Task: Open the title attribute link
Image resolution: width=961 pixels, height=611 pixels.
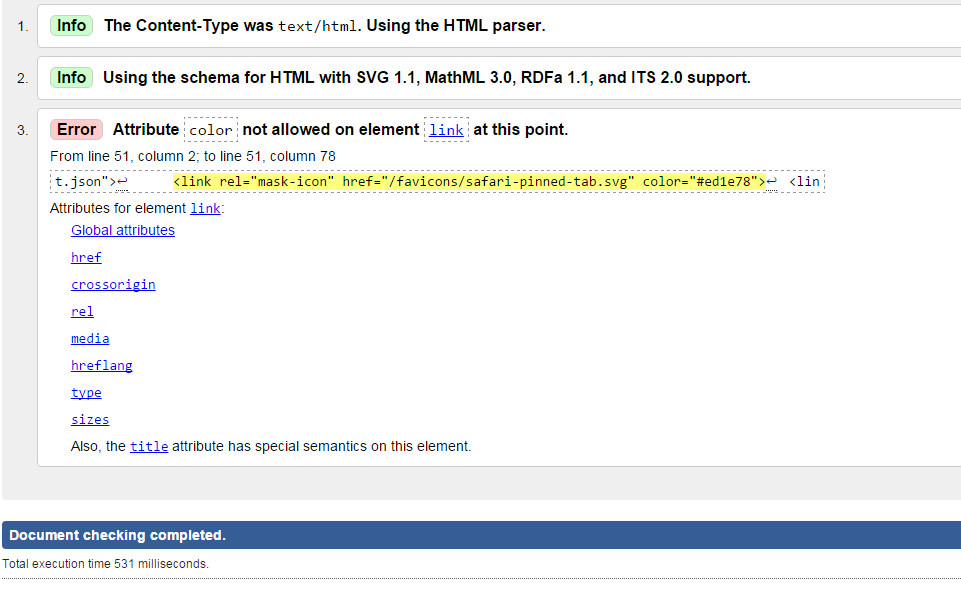Action: (149, 446)
